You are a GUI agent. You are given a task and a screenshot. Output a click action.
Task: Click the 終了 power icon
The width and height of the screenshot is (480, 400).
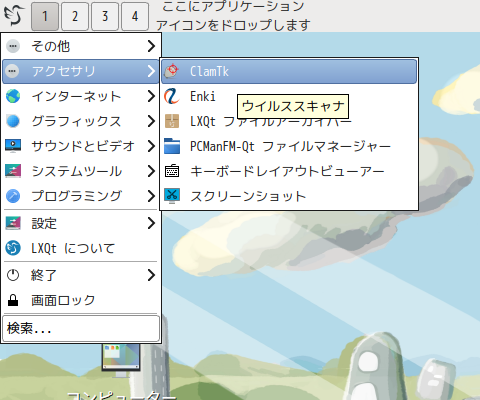click(x=13, y=275)
